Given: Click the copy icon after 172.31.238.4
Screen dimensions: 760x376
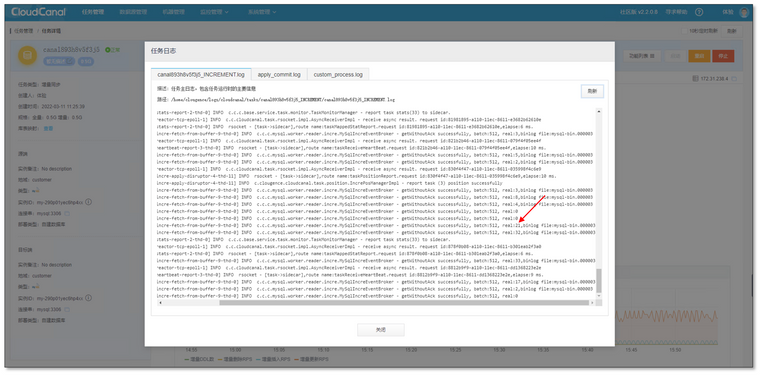Looking at the screenshot, I should [734, 78].
